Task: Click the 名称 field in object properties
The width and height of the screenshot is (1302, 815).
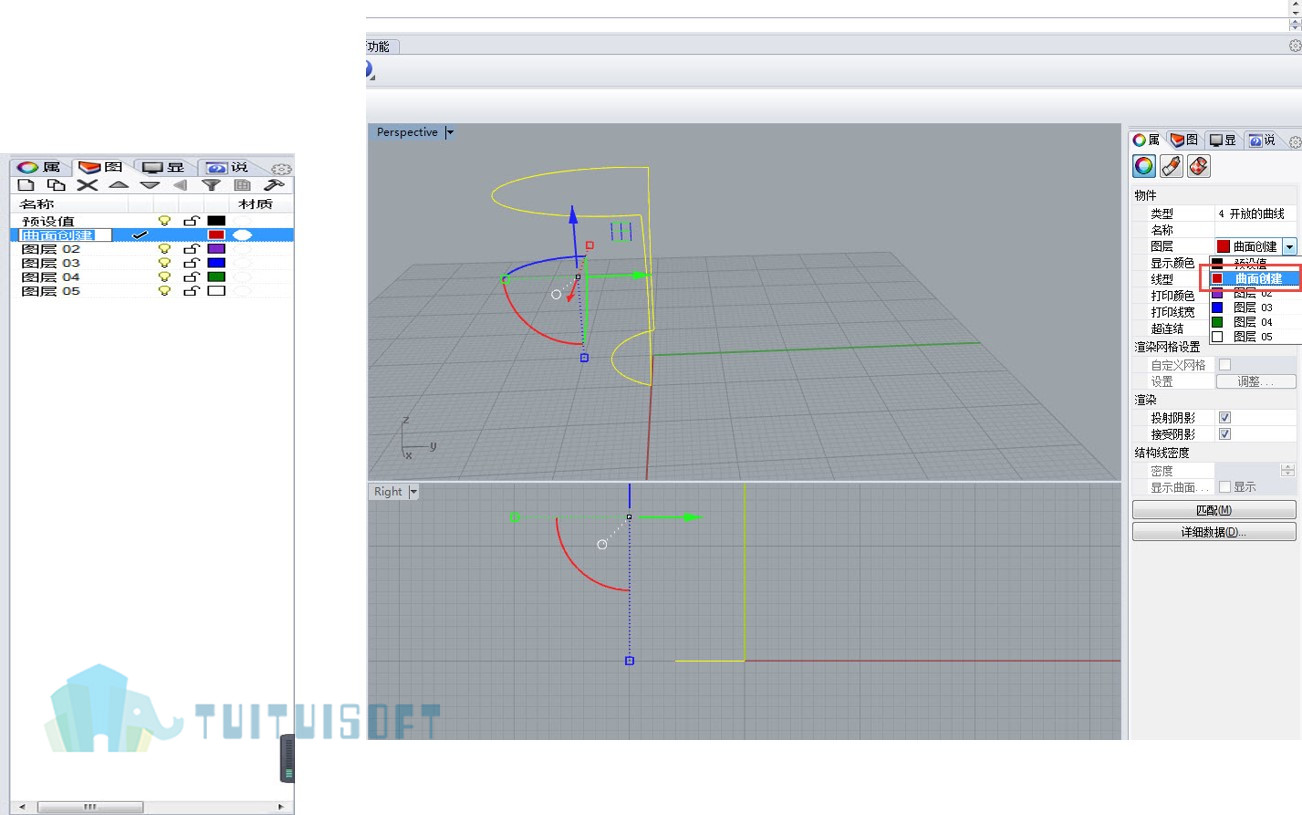Action: tap(1256, 230)
